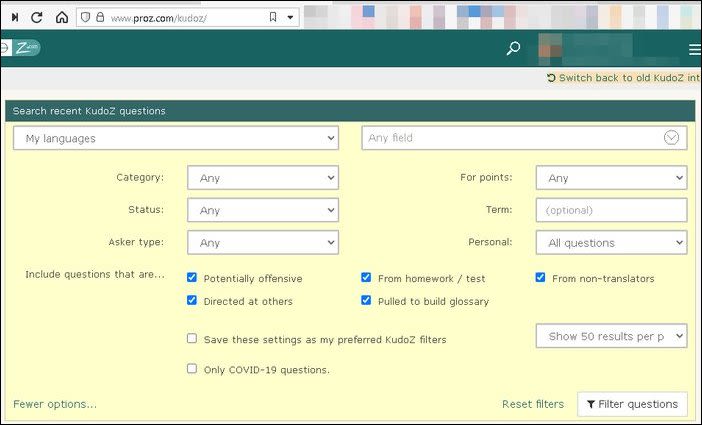Open the shield tracking protection icon
Screen dimensions: 702x425
pos(86,17)
